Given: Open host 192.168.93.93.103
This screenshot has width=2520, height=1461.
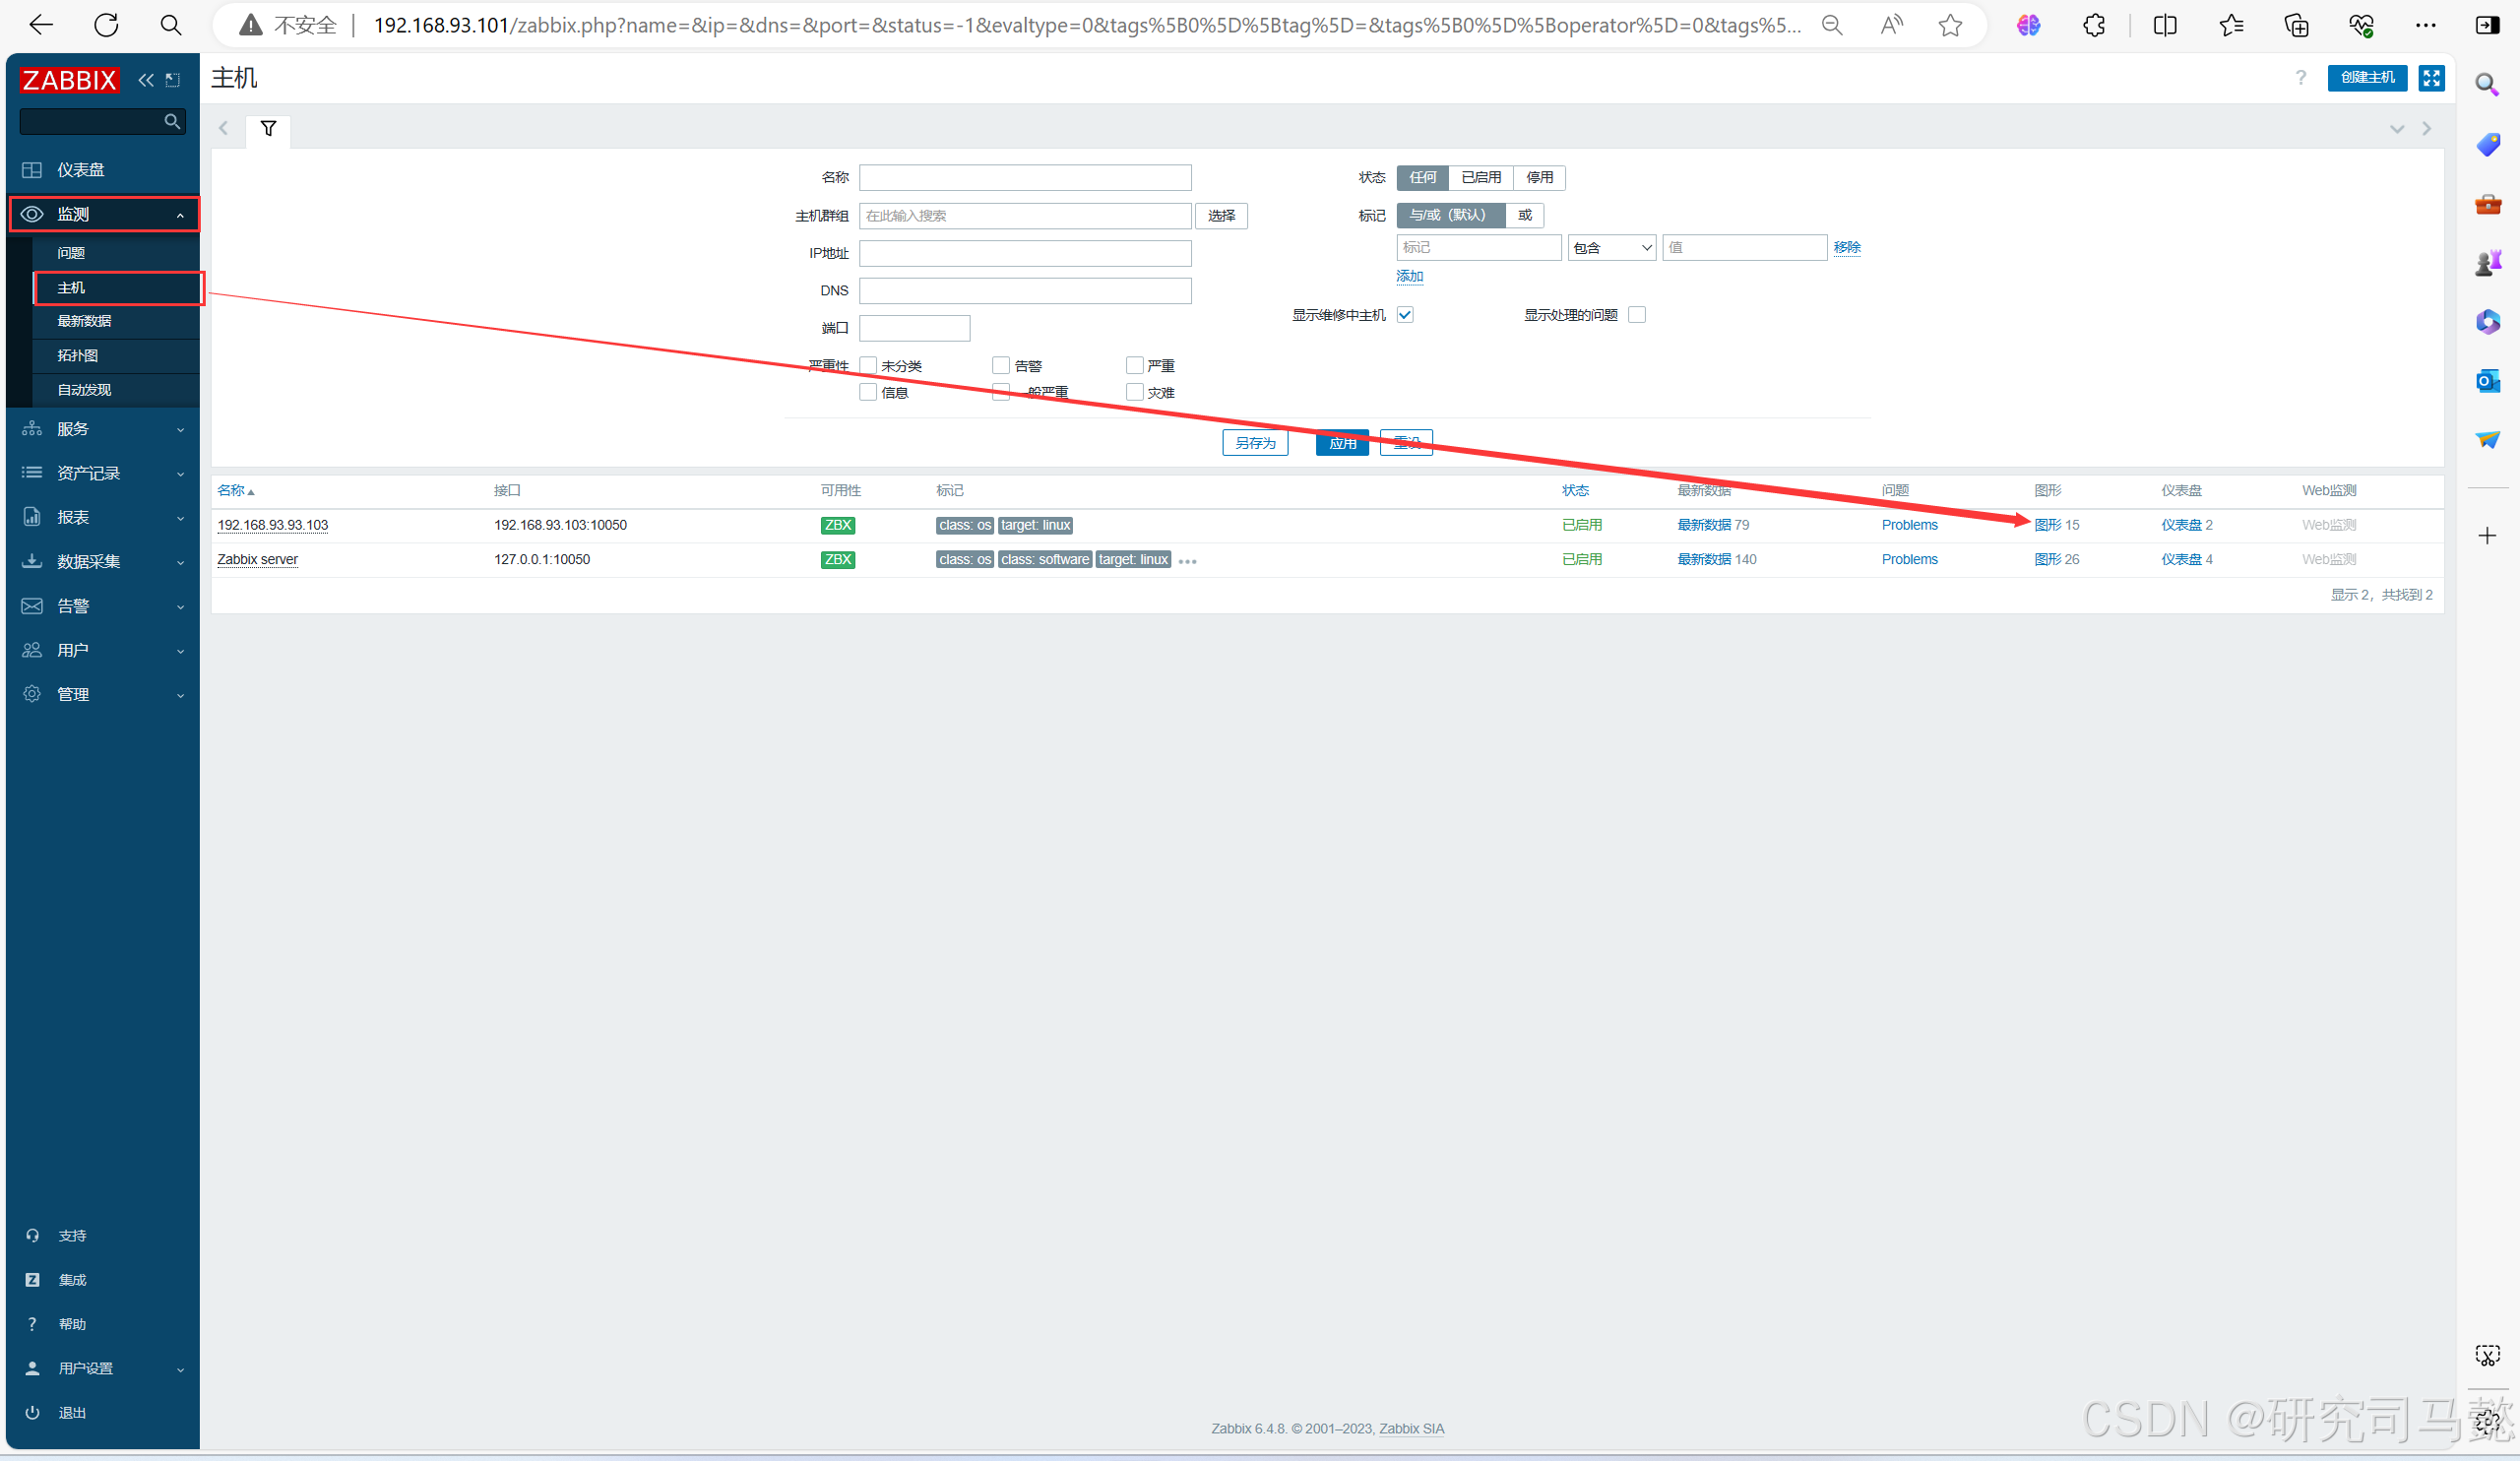Looking at the screenshot, I should point(273,525).
